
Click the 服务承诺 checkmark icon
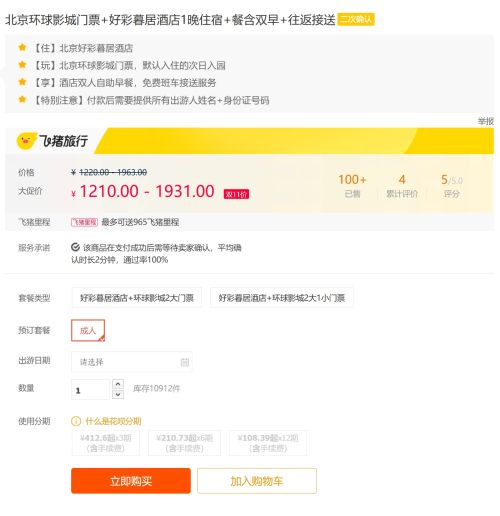click(75, 247)
